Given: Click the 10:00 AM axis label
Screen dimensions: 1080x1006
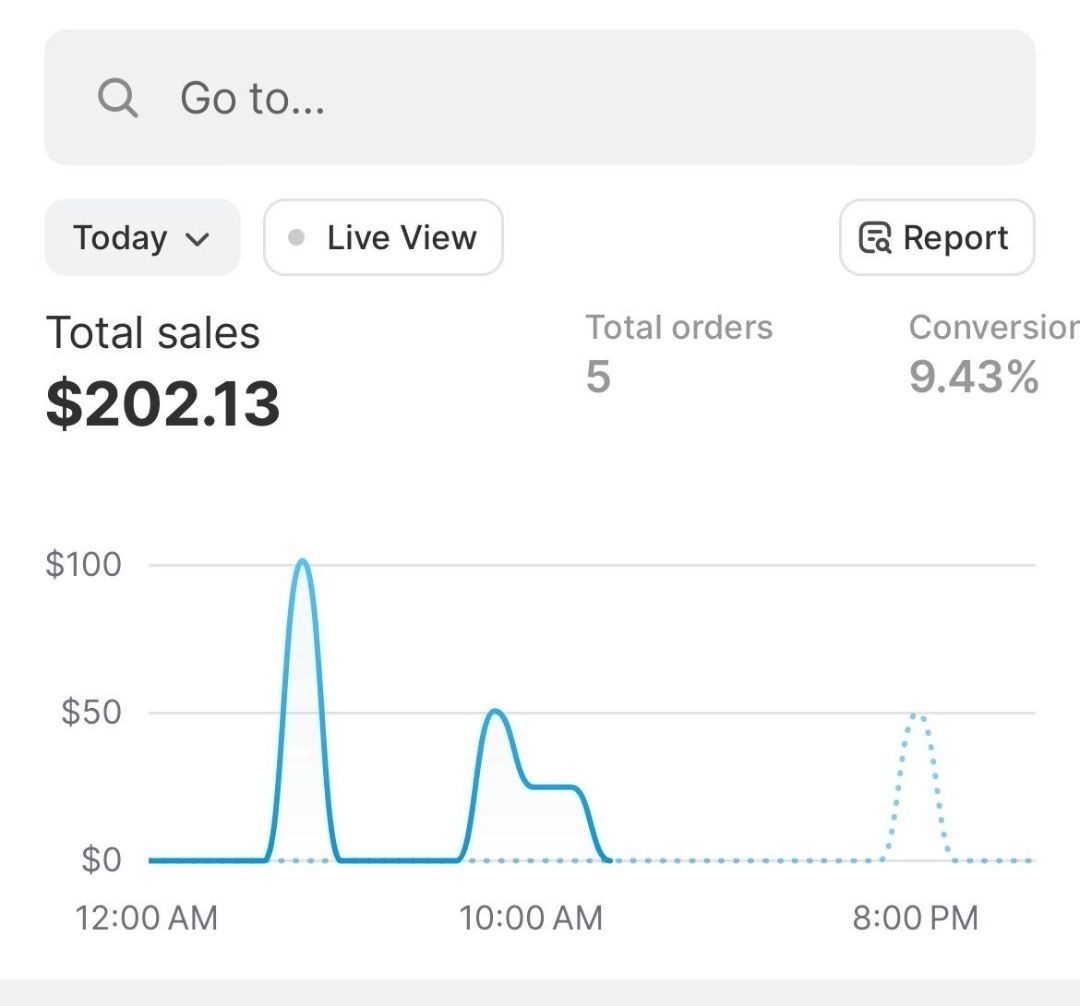Looking at the screenshot, I should tap(531, 918).
